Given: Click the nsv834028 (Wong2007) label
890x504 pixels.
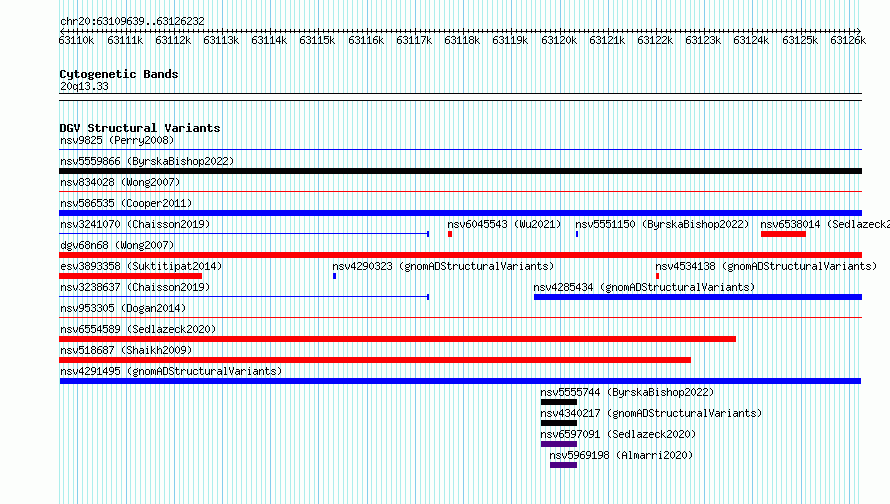Looking at the screenshot, I should 120,182.
